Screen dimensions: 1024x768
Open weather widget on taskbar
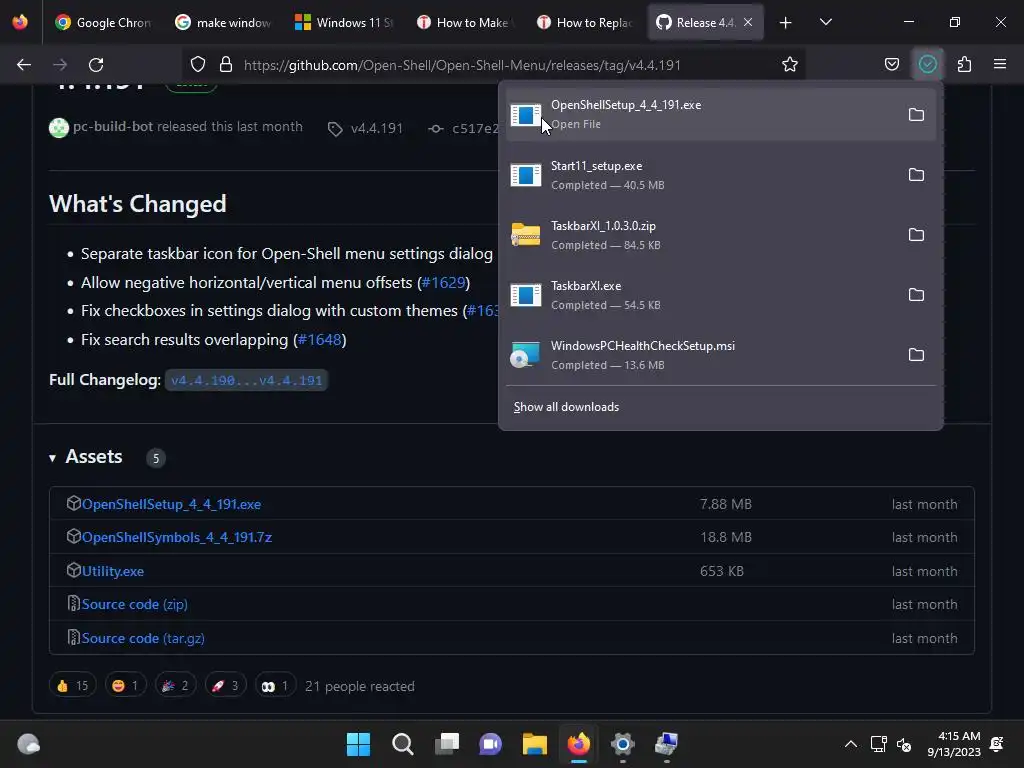tap(29, 744)
